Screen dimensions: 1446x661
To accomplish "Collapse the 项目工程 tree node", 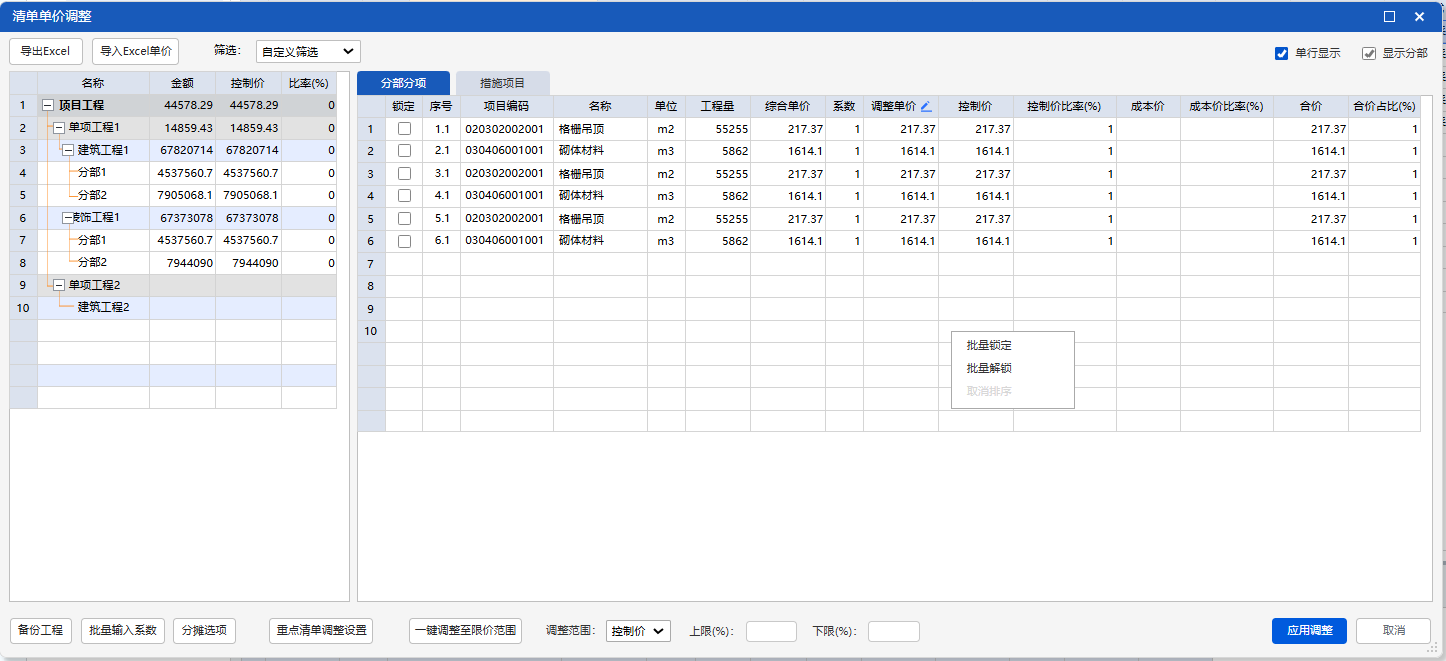I will (47, 105).
